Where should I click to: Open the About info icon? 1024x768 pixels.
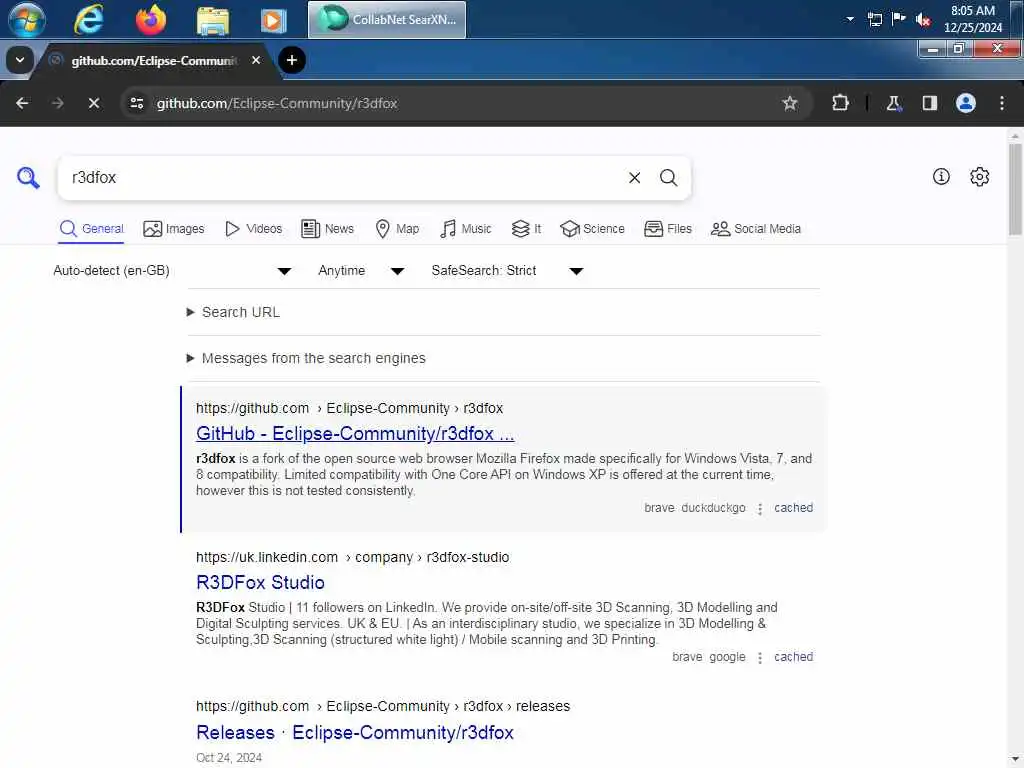point(941,176)
